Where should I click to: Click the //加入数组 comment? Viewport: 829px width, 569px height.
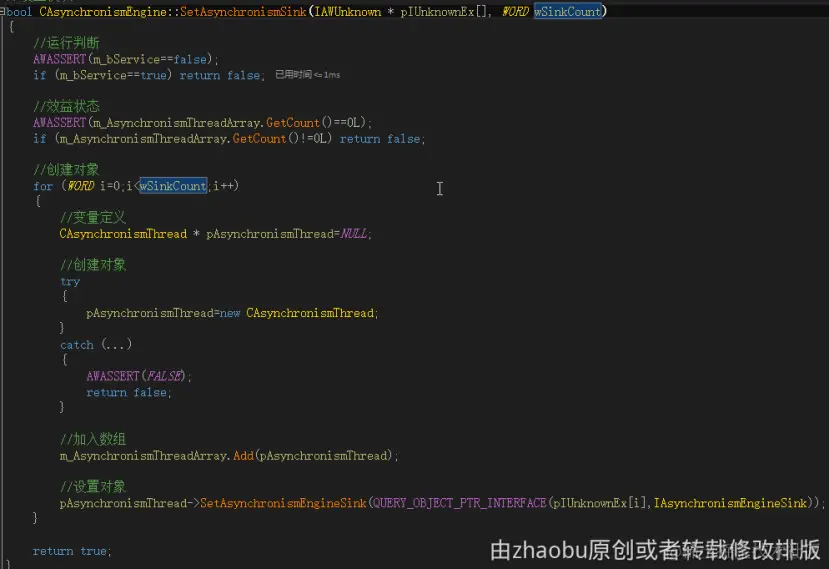click(93, 439)
